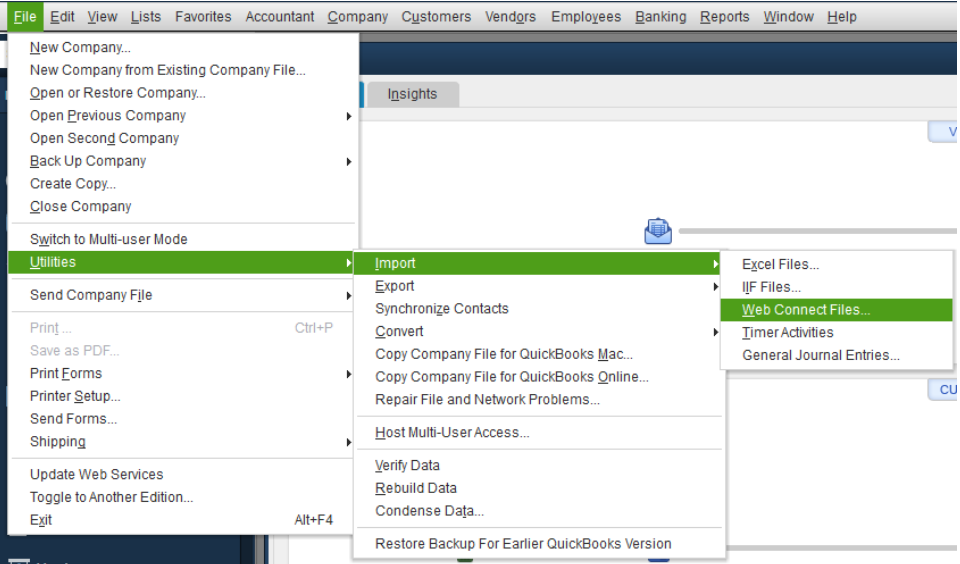Select Synchronize Contacts

[539, 309]
